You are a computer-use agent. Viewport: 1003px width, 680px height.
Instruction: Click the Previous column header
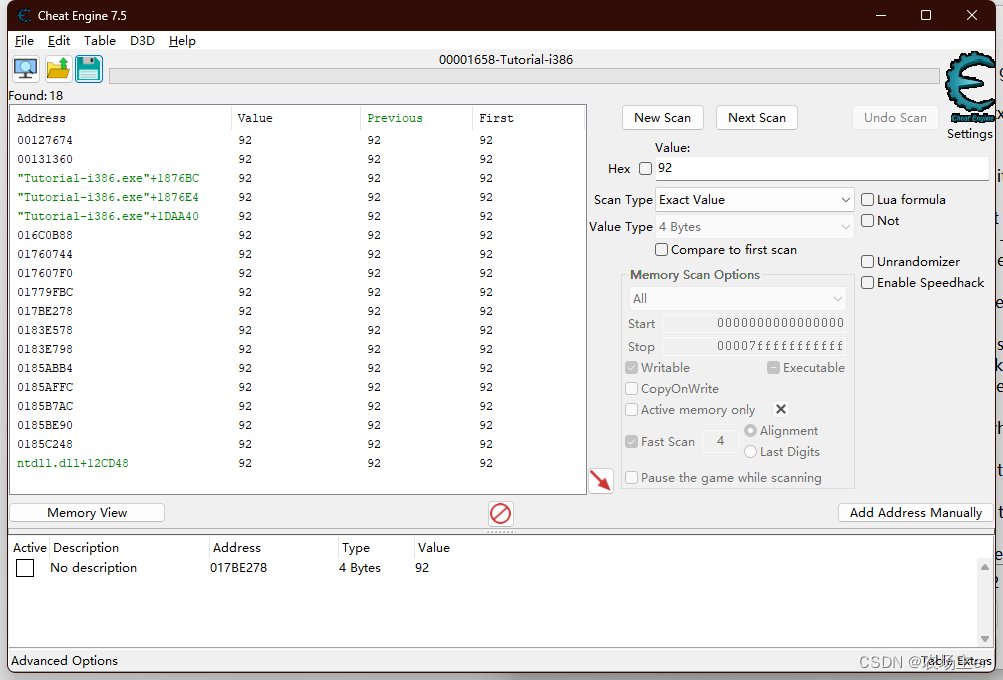click(416, 118)
